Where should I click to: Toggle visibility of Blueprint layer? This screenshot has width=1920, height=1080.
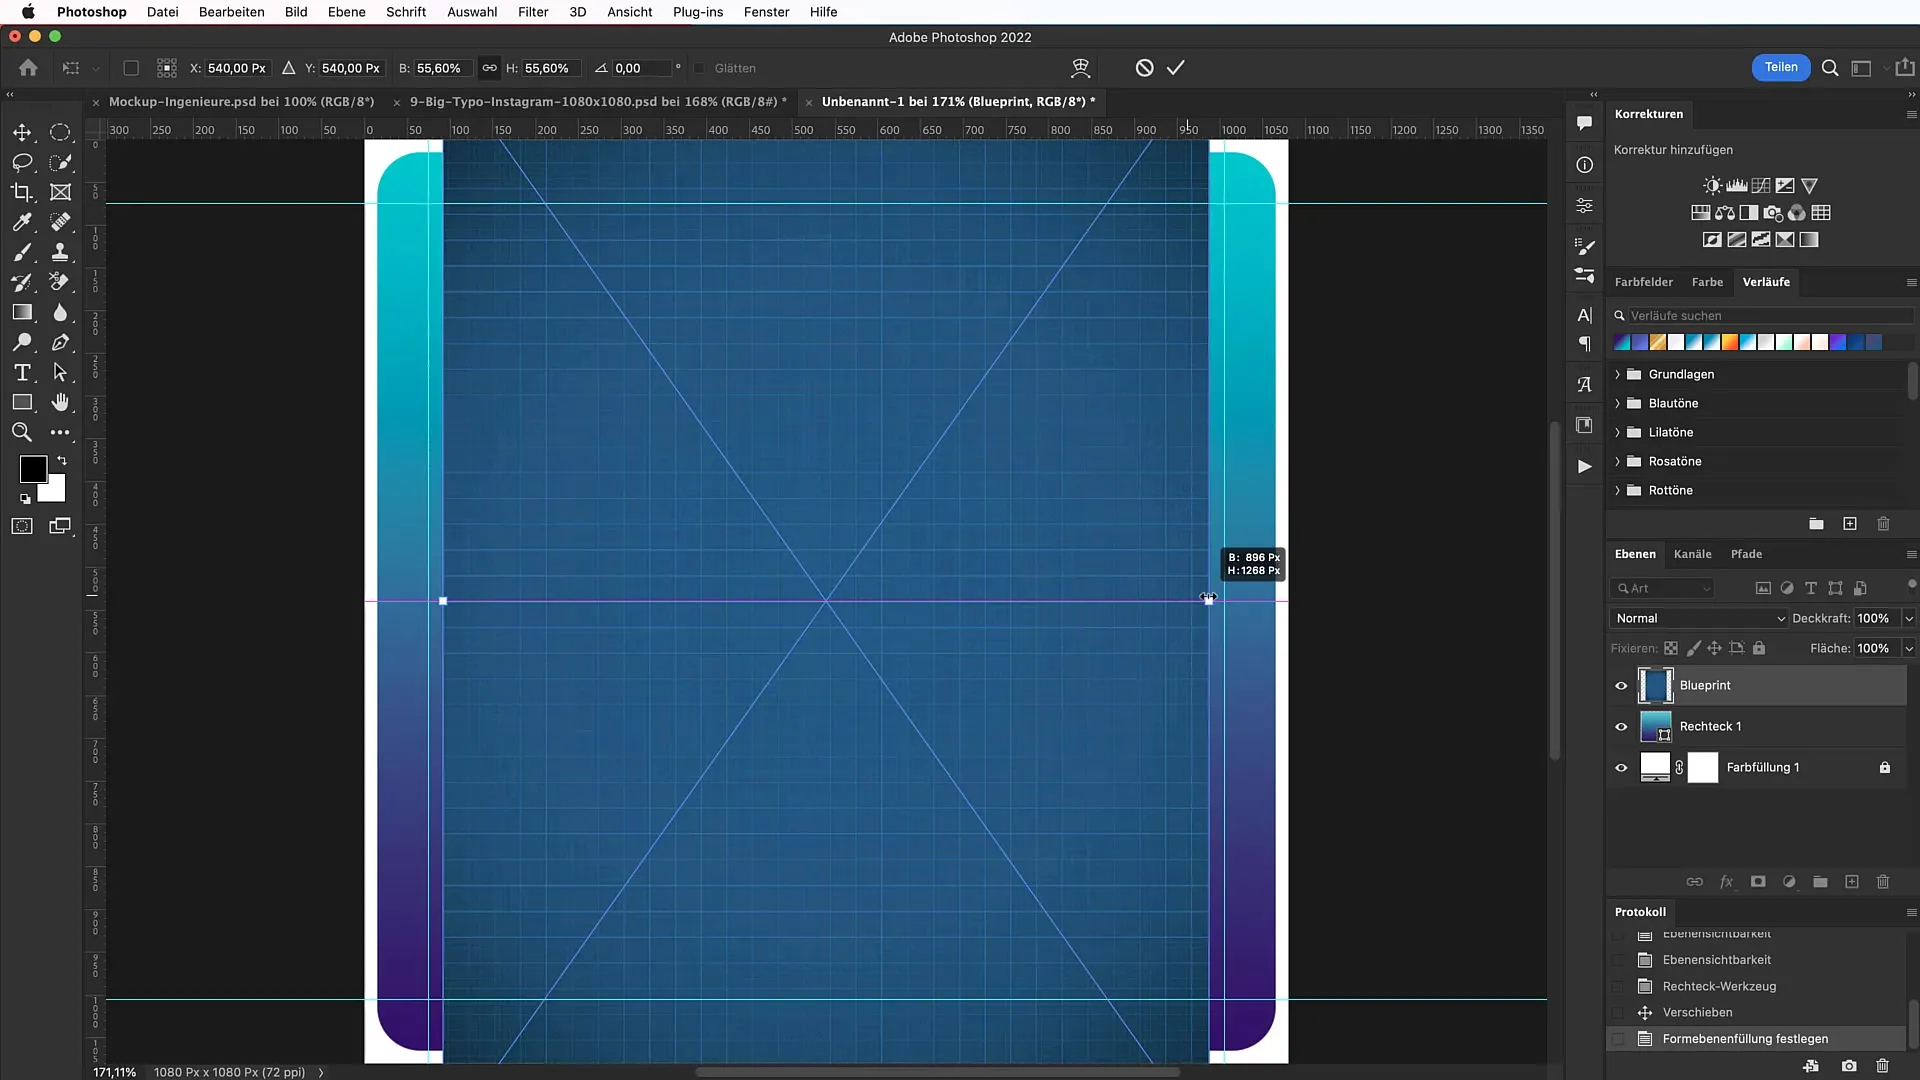(x=1622, y=684)
